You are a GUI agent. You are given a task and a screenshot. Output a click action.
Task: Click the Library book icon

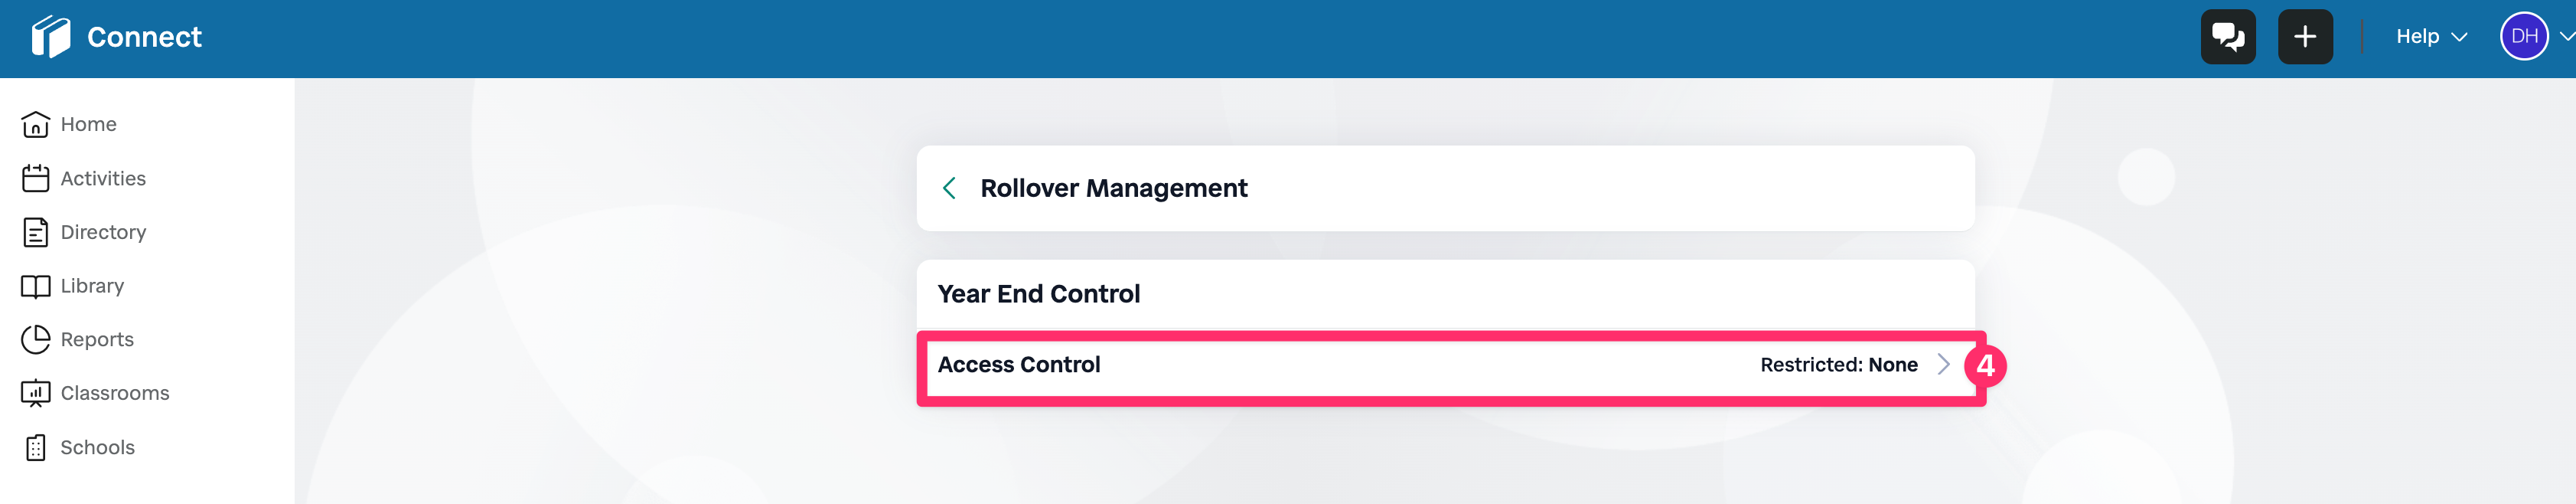coord(36,286)
